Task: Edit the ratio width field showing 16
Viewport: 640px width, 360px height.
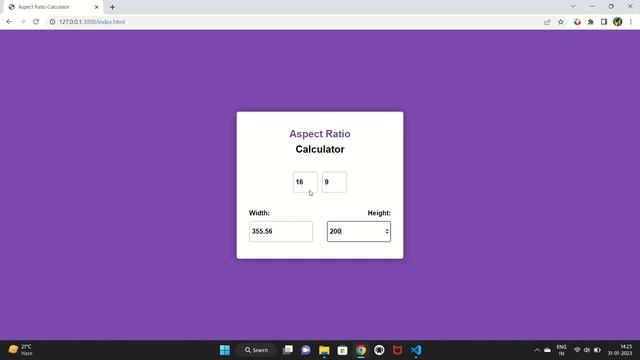Action: (305, 182)
